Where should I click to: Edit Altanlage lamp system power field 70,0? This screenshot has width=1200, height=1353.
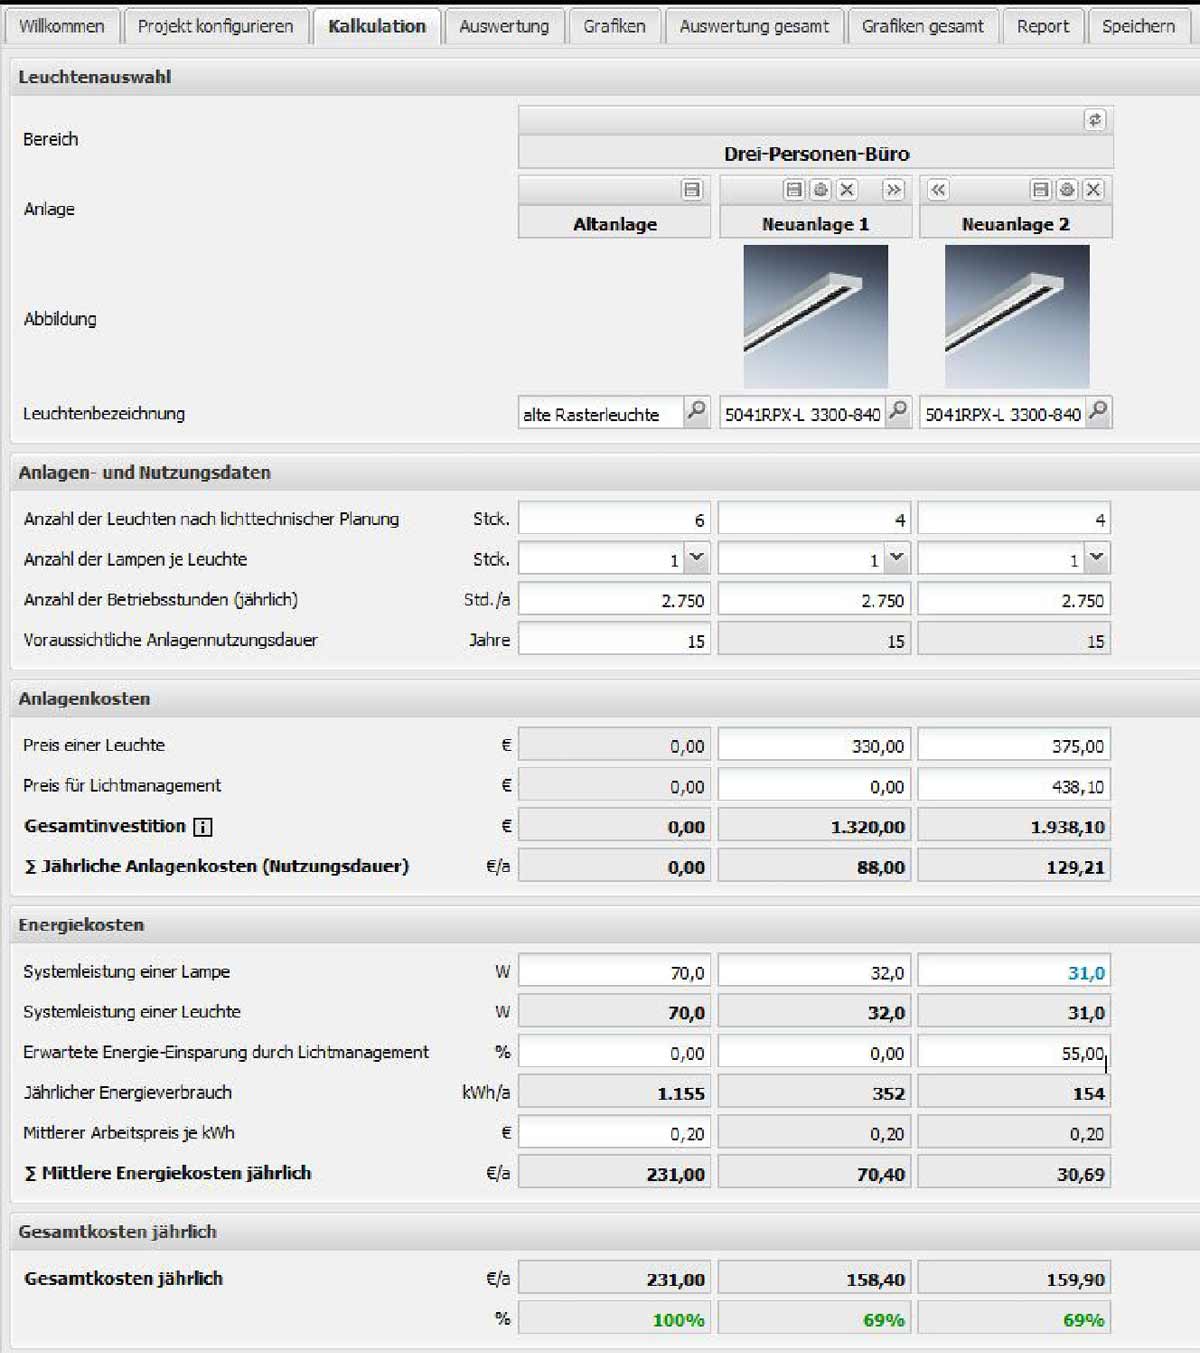(614, 972)
